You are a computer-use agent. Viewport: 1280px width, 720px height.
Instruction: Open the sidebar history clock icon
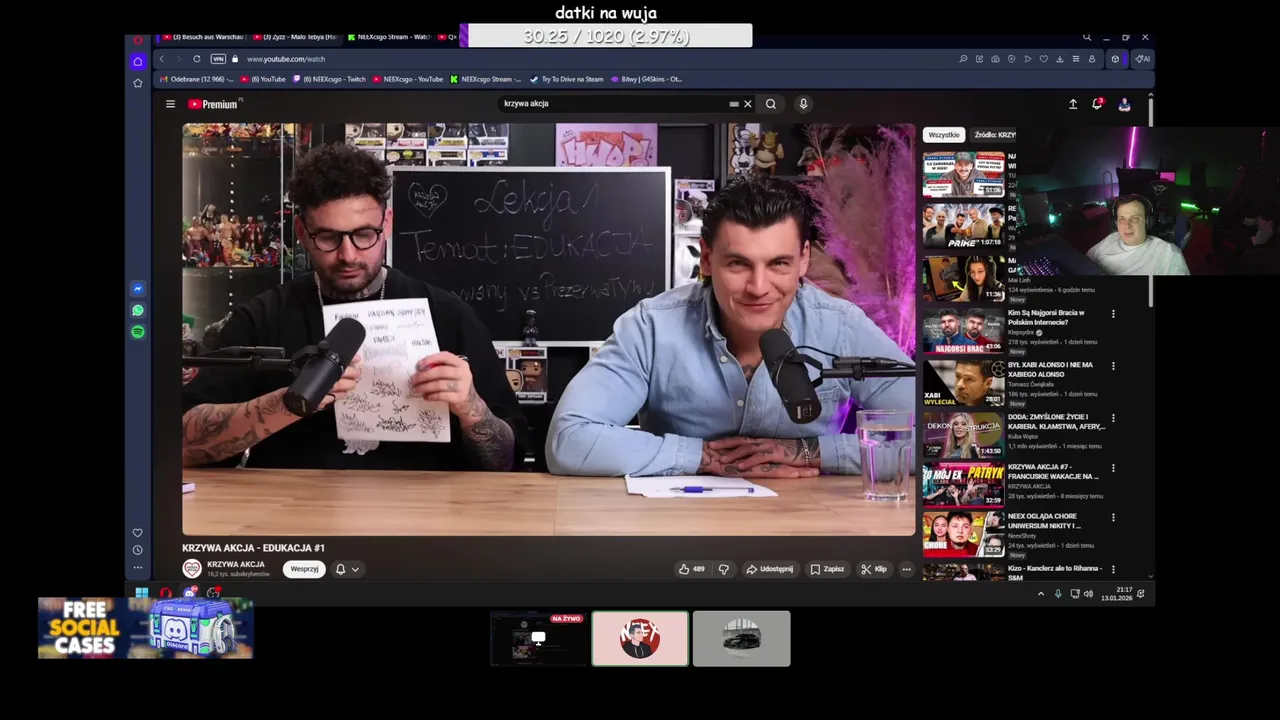point(138,550)
